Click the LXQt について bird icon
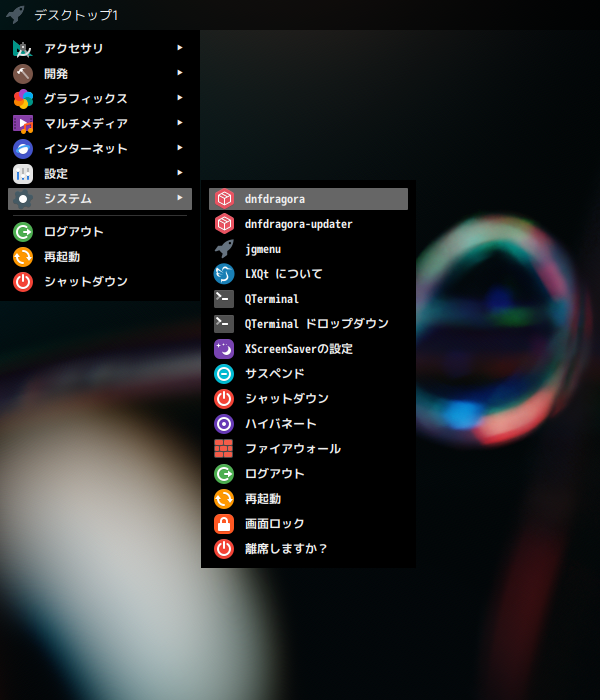 (x=224, y=274)
